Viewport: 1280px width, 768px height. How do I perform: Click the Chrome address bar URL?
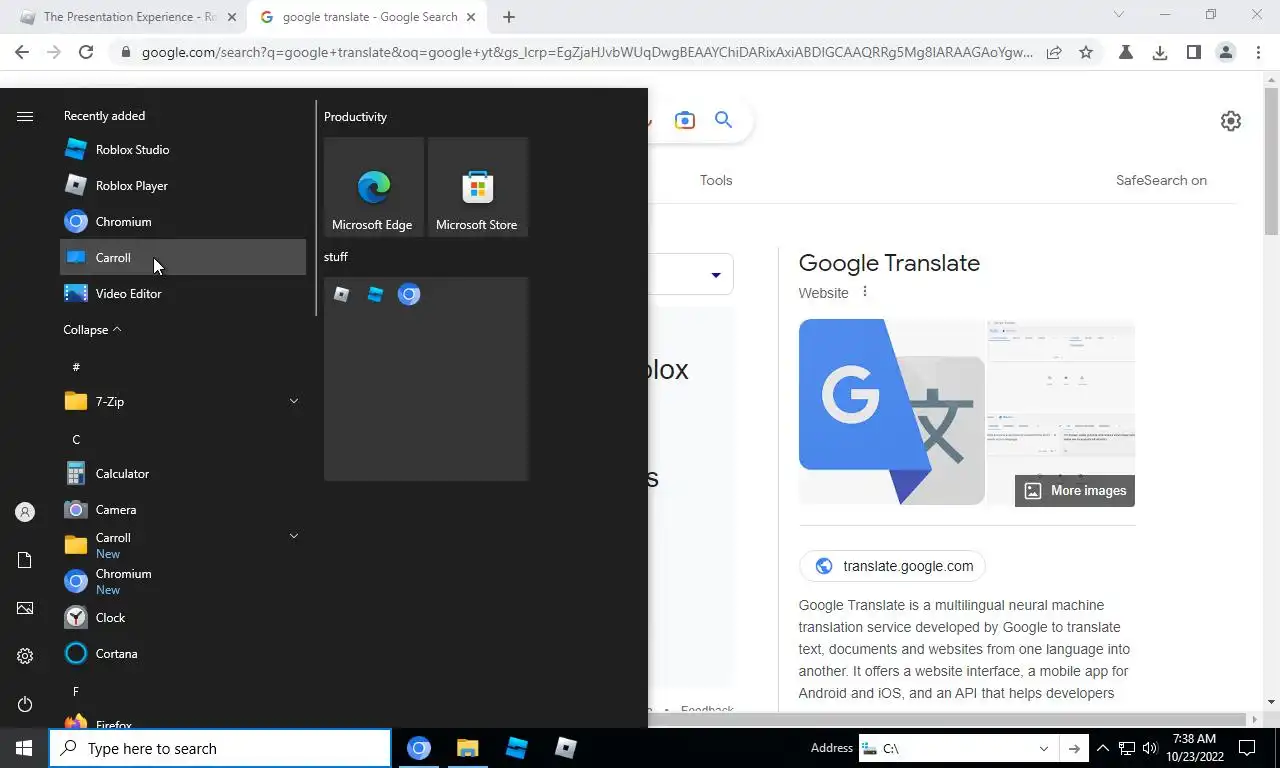tap(587, 53)
